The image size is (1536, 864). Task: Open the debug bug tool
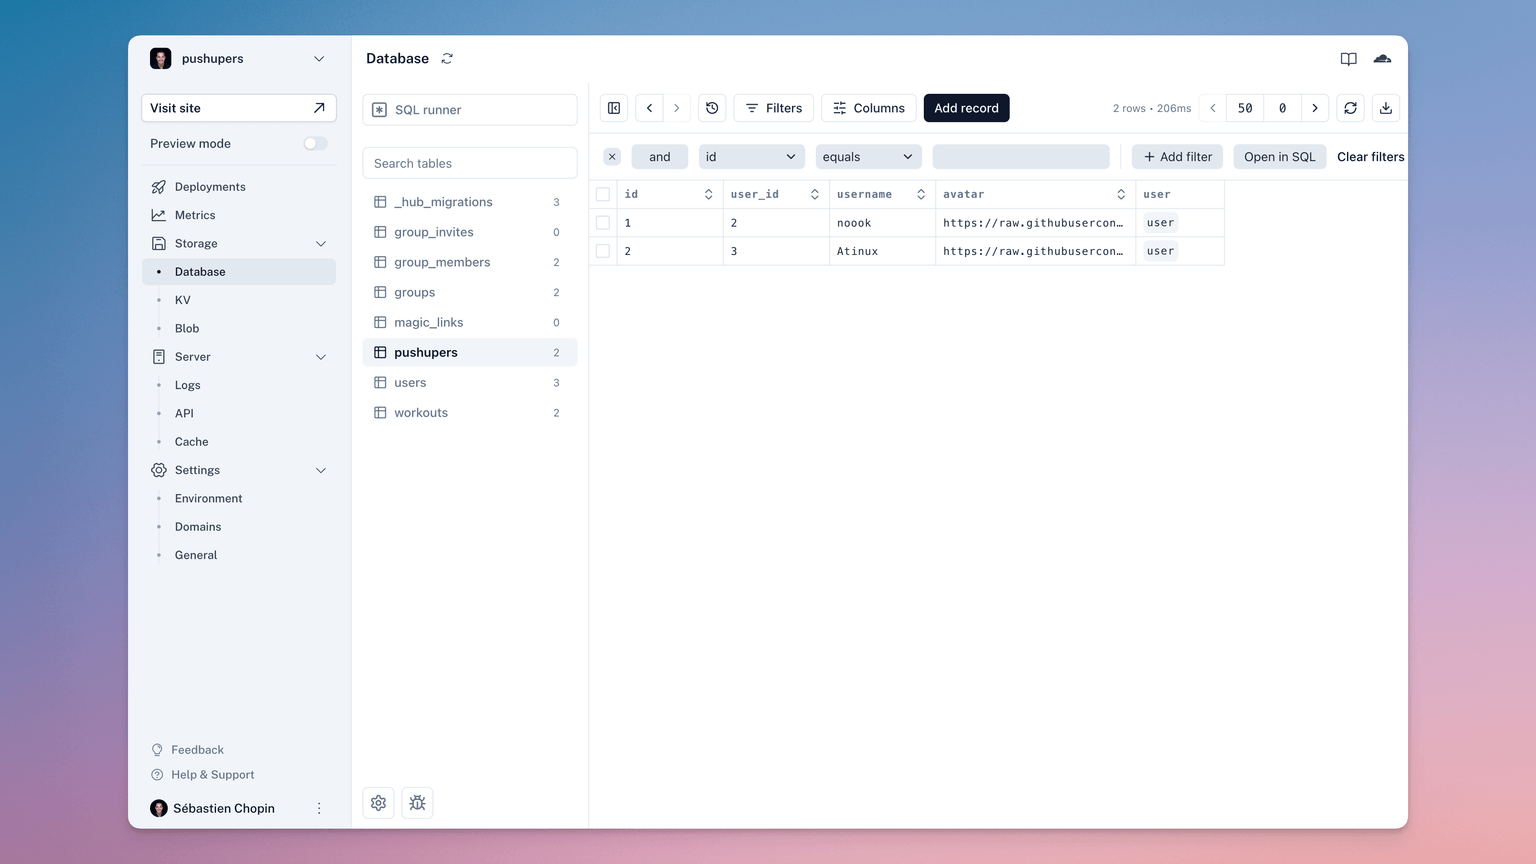pos(417,802)
